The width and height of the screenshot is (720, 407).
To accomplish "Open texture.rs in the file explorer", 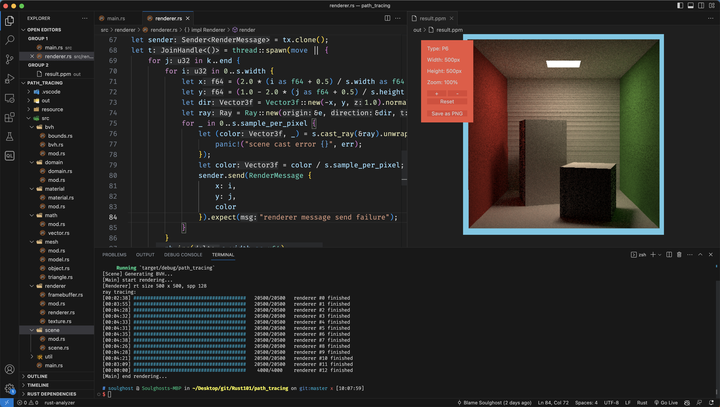I will pos(59,321).
